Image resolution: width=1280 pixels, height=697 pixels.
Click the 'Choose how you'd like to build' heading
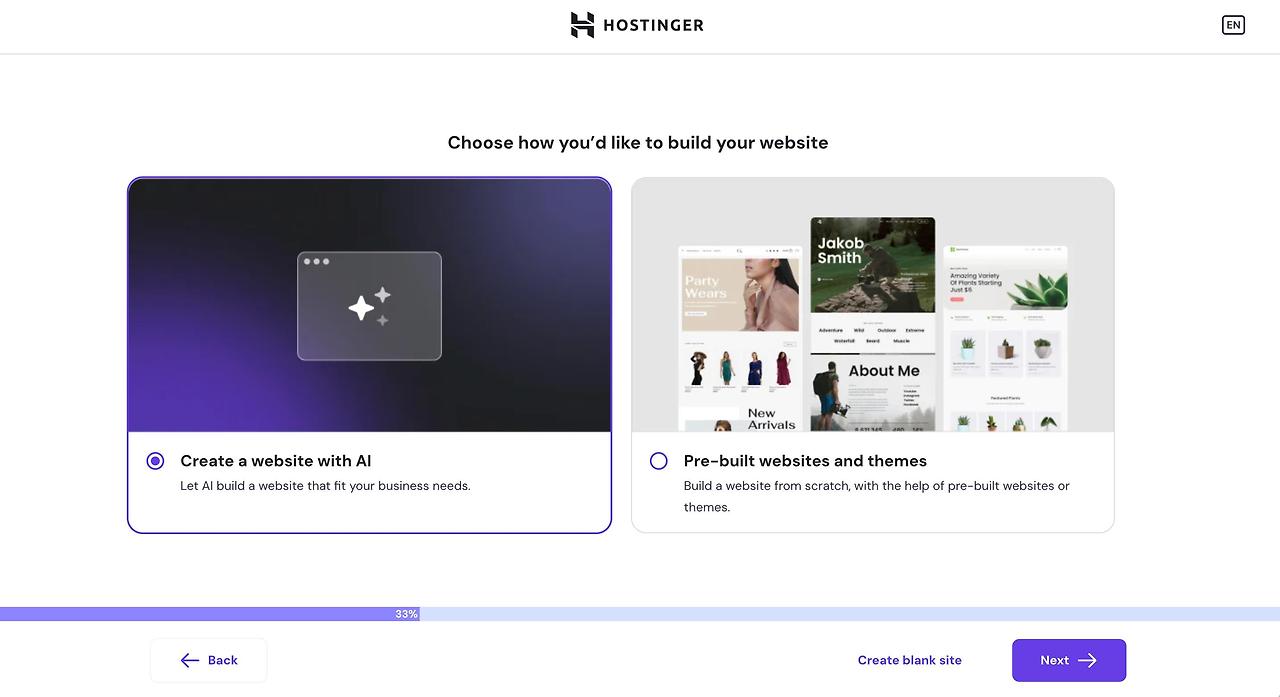(638, 143)
